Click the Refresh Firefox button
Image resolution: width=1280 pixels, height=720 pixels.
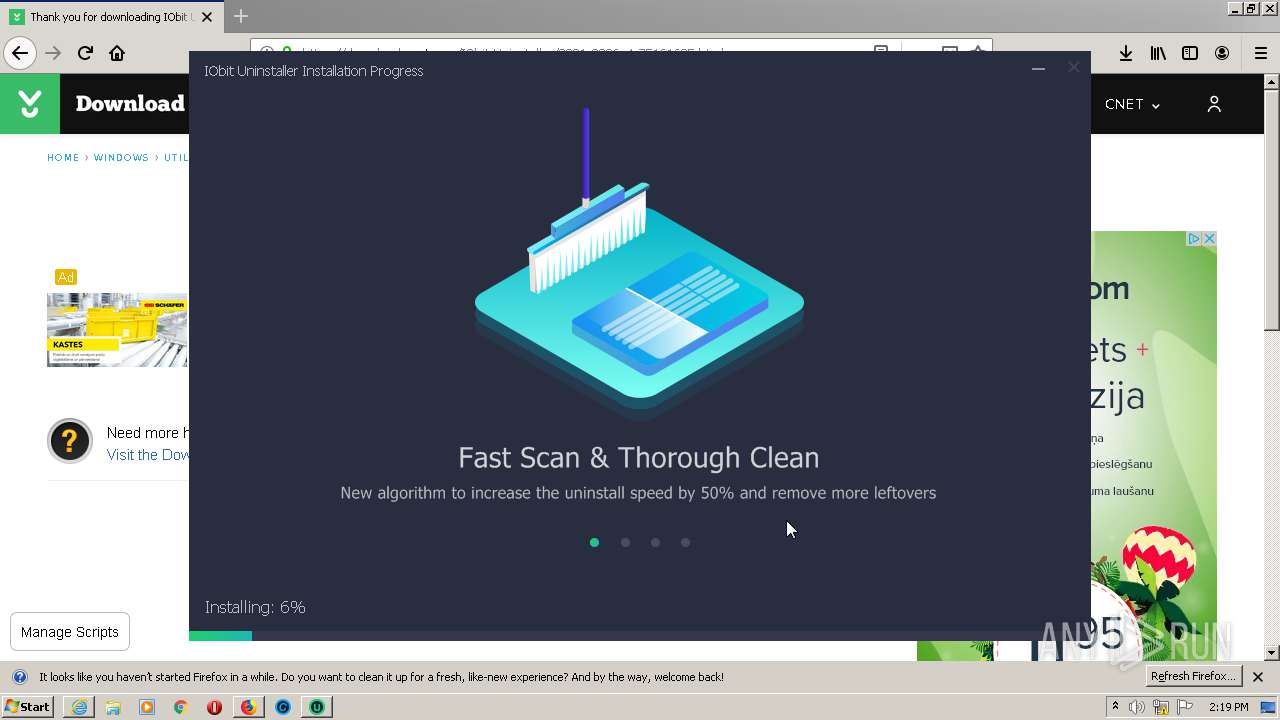click(x=1194, y=677)
